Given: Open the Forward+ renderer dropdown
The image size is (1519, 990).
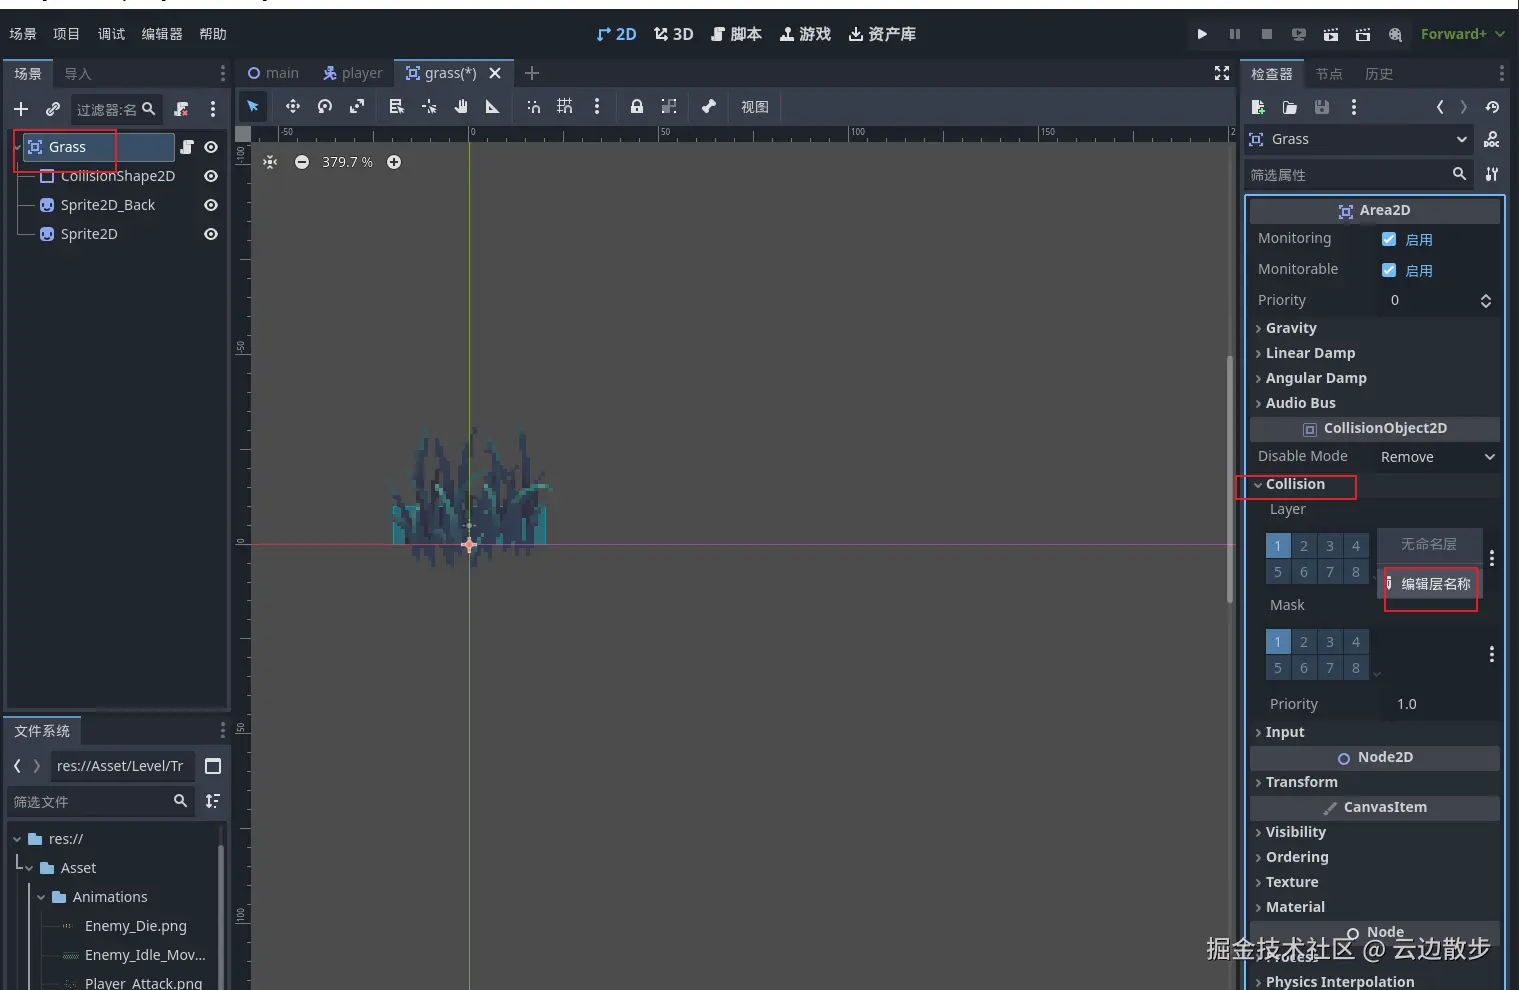Looking at the screenshot, I should 1462,34.
